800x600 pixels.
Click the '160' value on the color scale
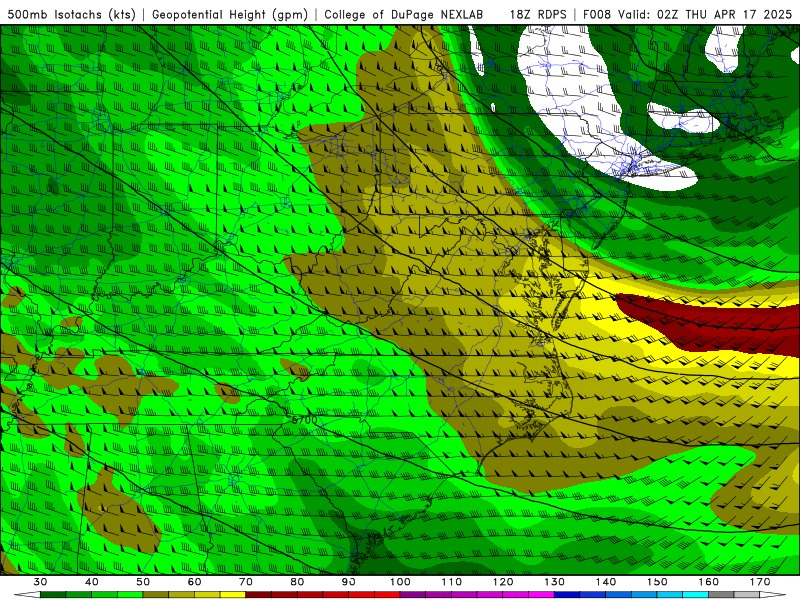tap(709, 582)
